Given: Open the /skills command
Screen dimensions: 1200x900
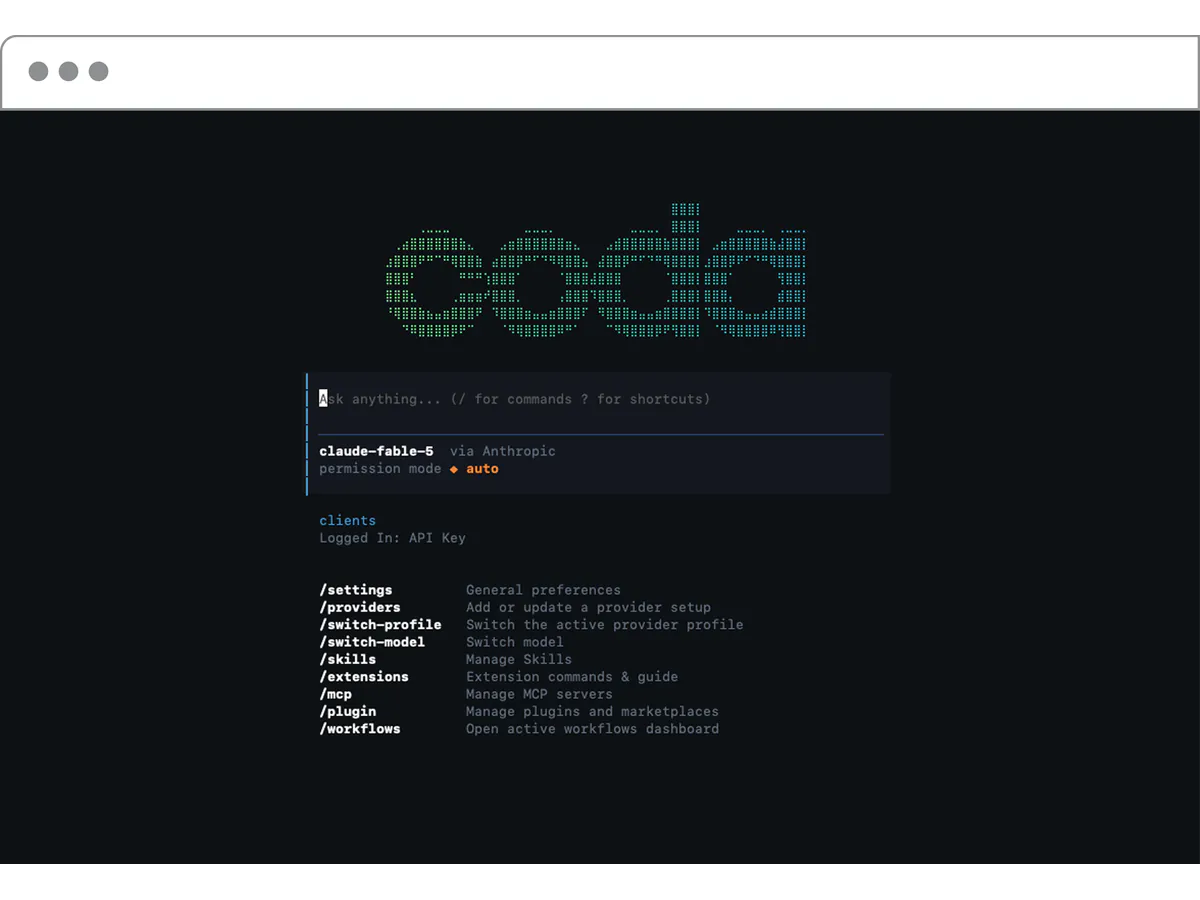Looking at the screenshot, I should (348, 659).
